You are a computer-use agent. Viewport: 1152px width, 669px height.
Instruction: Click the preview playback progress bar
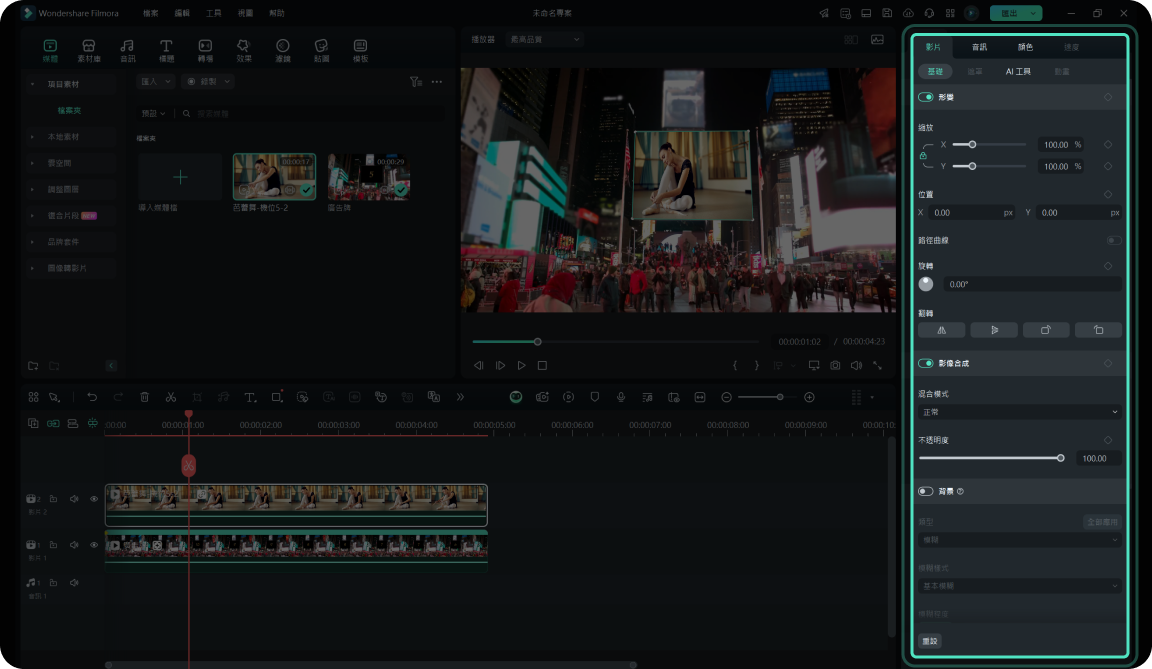point(616,341)
